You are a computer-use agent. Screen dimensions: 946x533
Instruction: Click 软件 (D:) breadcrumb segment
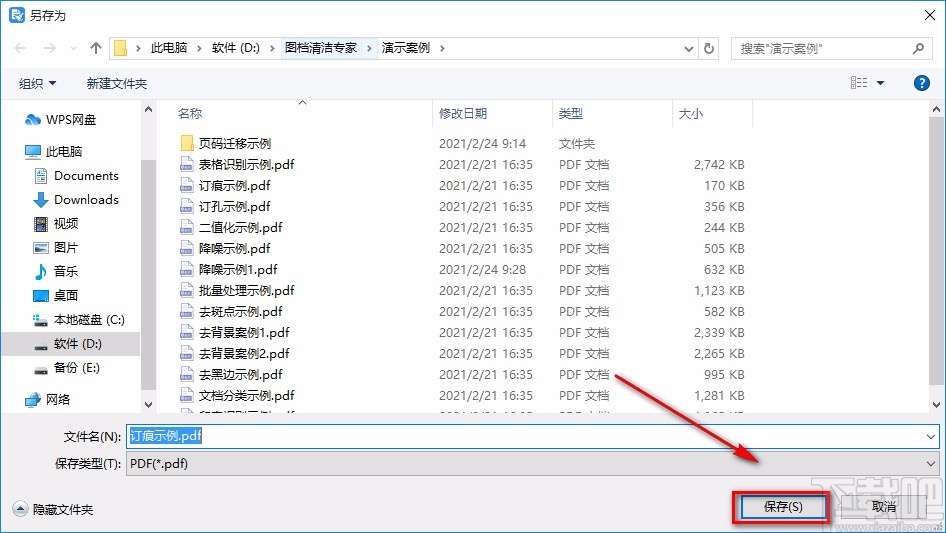(235, 48)
